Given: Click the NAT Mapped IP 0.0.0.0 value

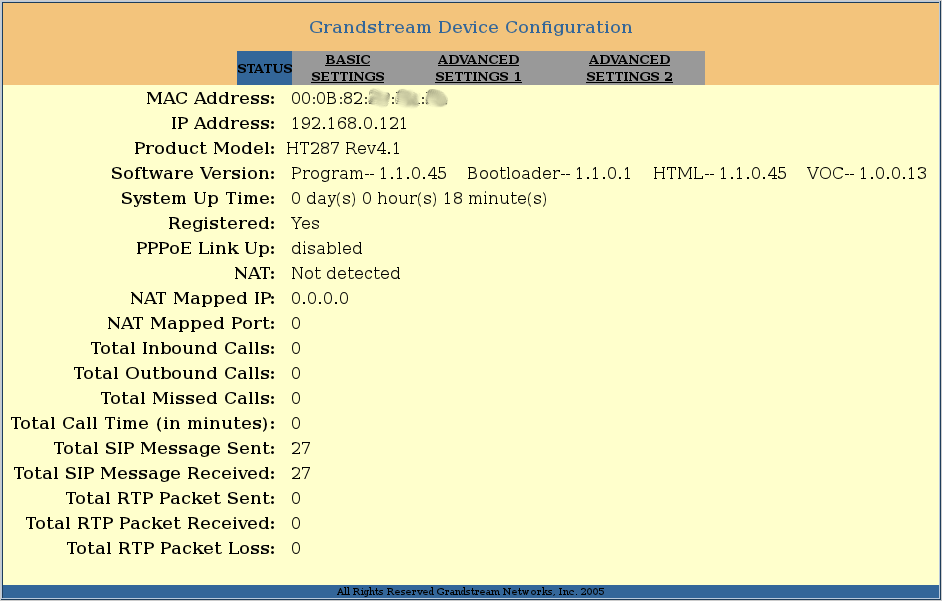Looking at the screenshot, I should pyautogui.click(x=319, y=299).
